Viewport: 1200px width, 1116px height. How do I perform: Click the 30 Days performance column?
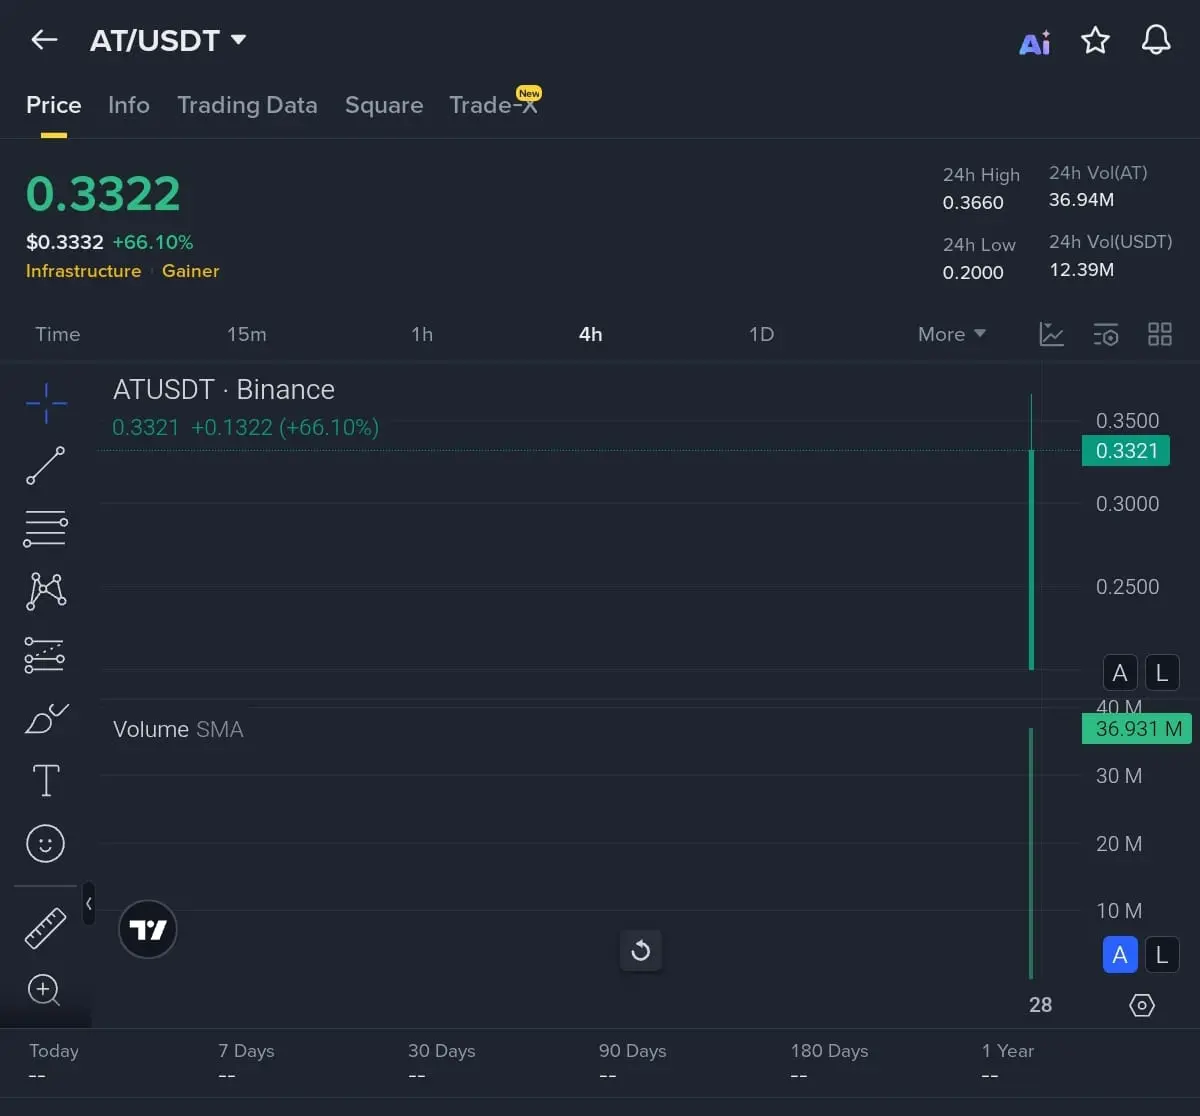441,1062
